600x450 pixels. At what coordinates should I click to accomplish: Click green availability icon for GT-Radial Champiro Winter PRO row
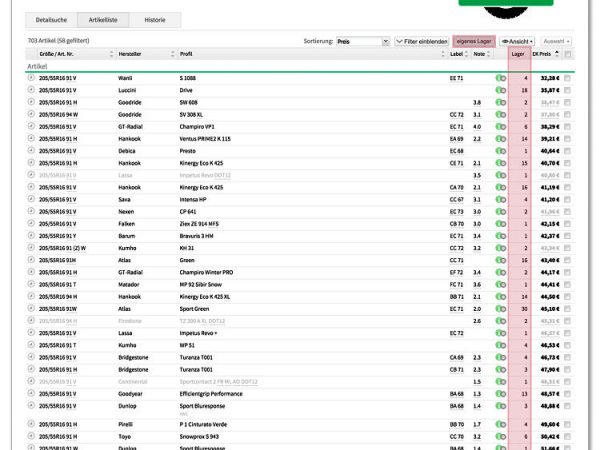[x=501, y=272]
